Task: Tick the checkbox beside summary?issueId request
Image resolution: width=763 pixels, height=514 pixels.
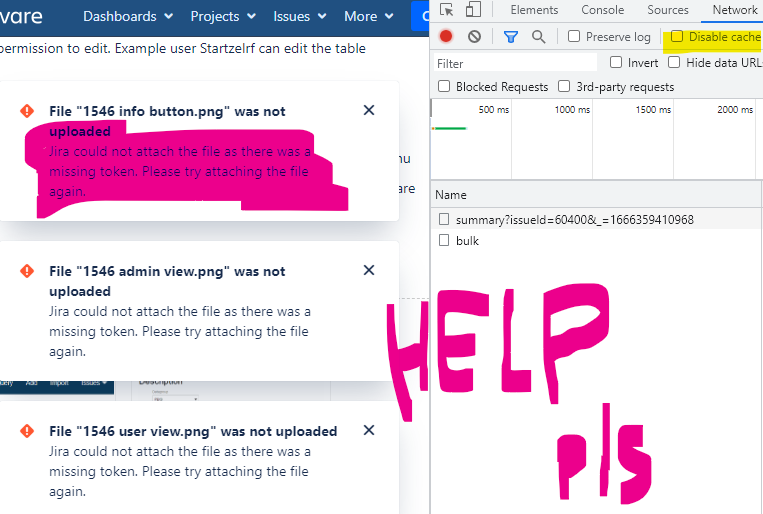Action: (444, 220)
